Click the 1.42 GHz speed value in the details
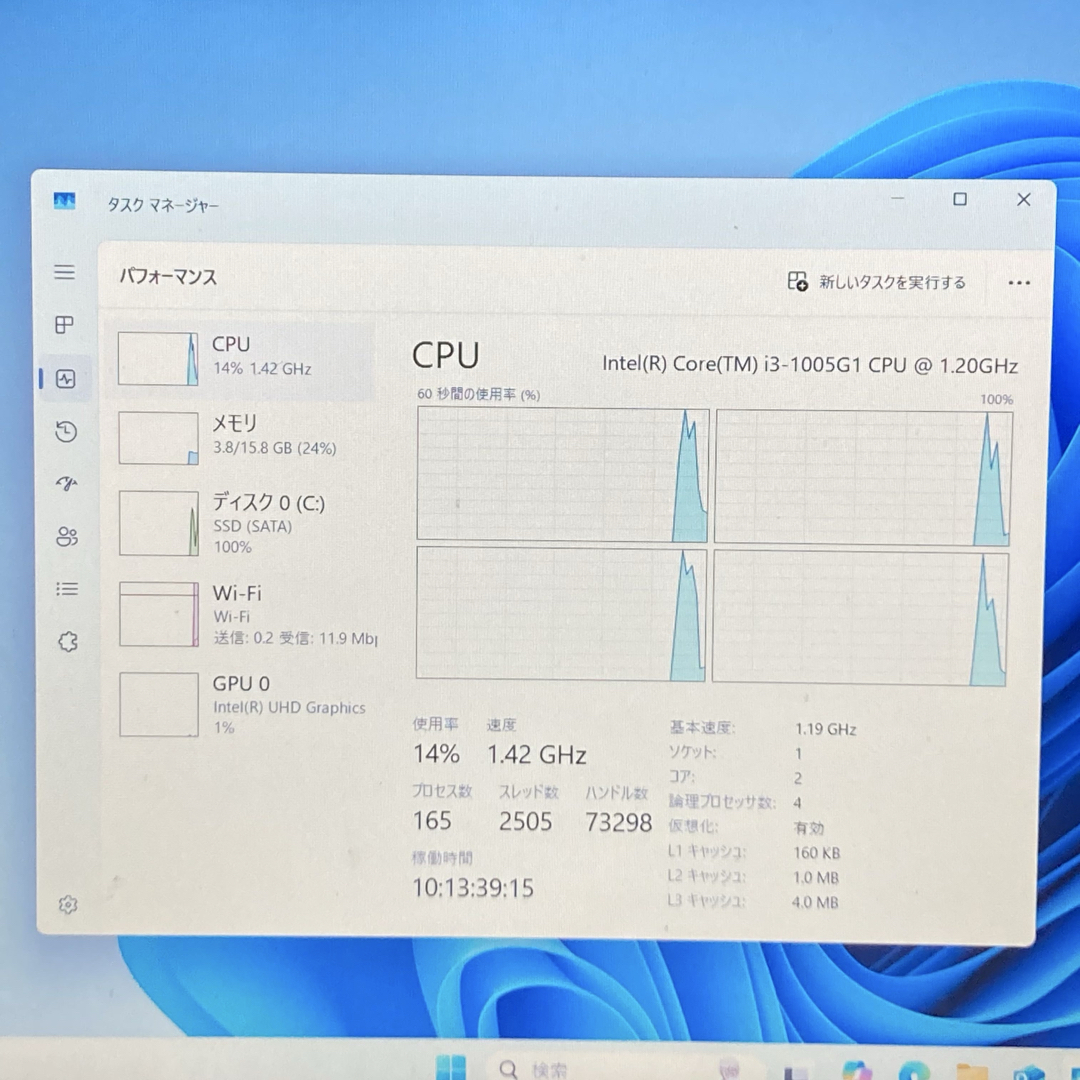1080x1080 pixels. pos(537,756)
